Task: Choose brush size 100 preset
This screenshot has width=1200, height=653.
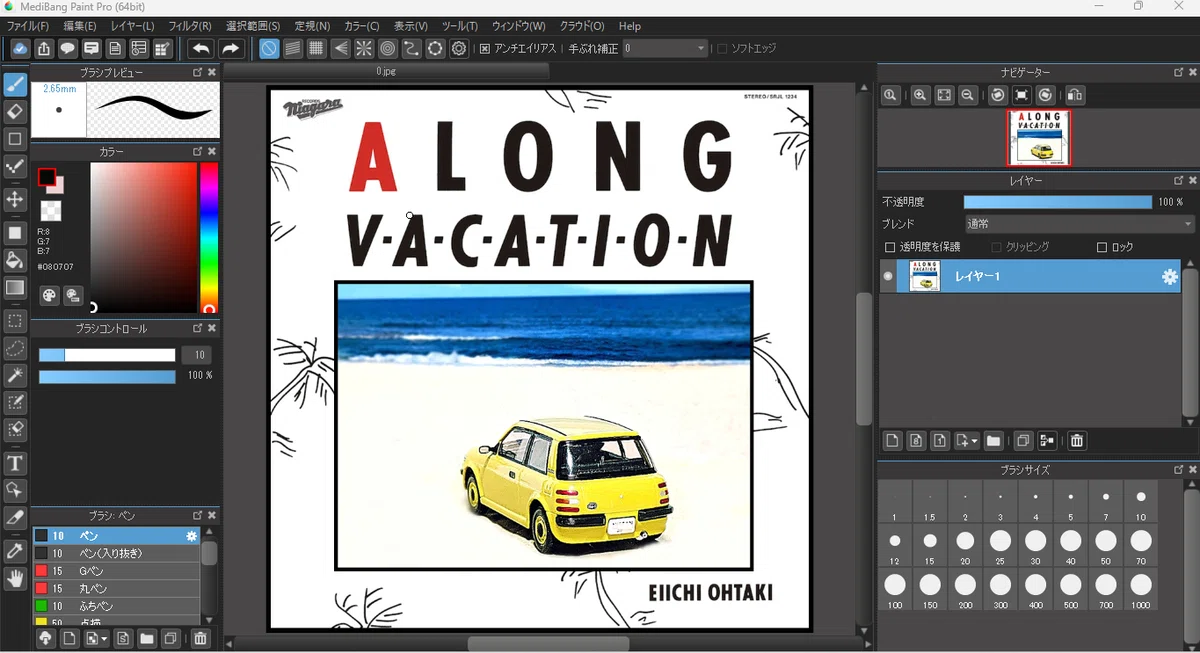Action: click(894, 590)
